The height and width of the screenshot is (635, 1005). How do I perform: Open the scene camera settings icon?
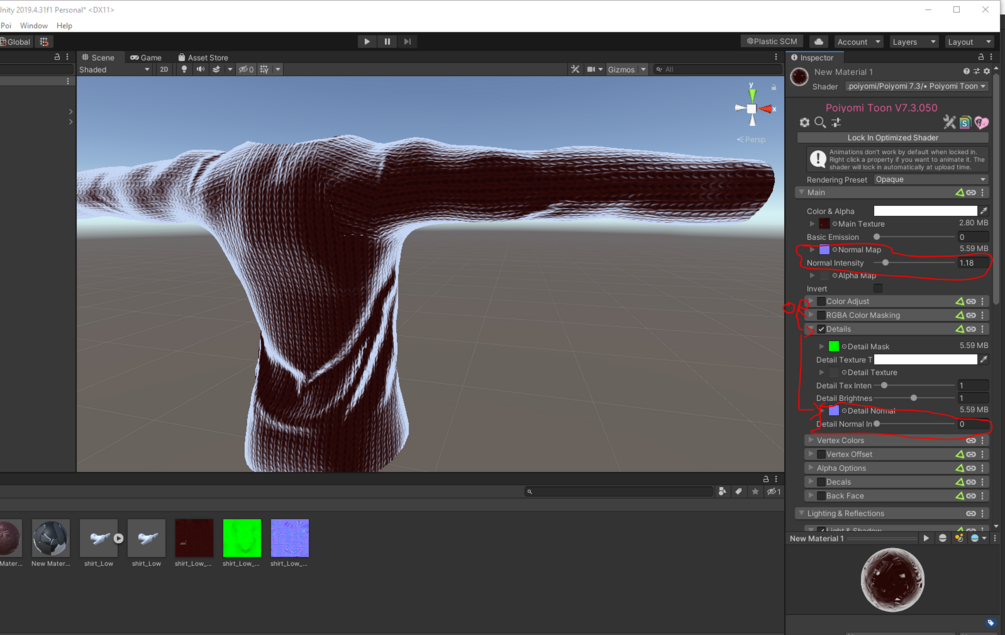[591, 69]
